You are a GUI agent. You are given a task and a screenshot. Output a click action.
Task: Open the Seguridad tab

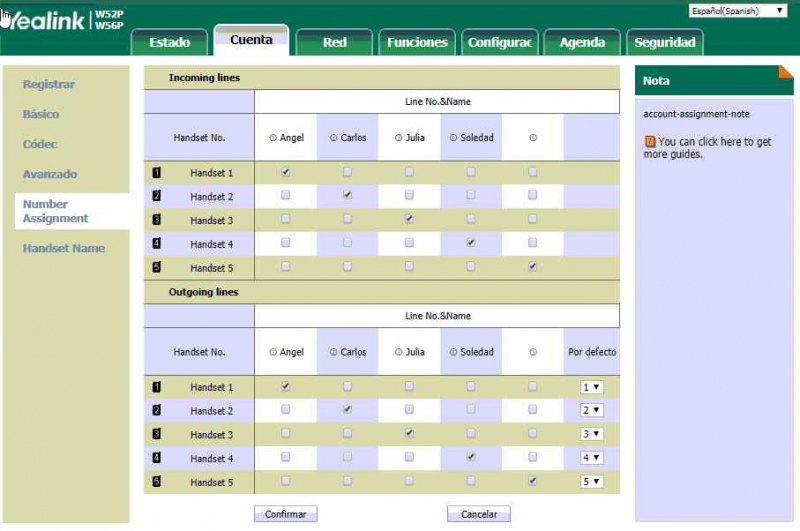tap(665, 42)
